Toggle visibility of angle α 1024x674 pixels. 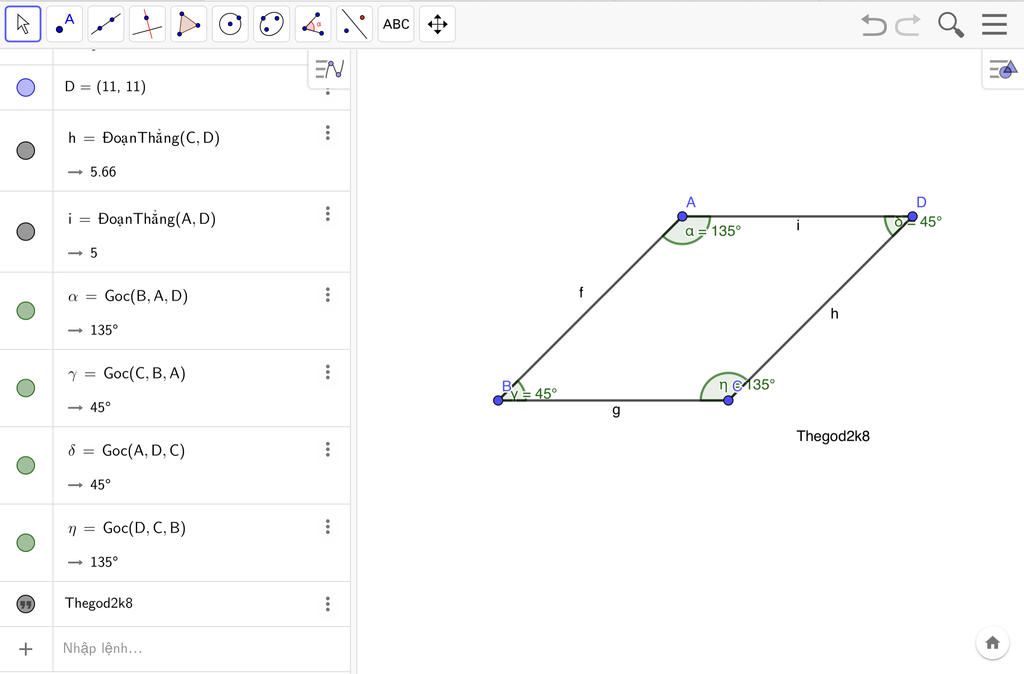25,310
